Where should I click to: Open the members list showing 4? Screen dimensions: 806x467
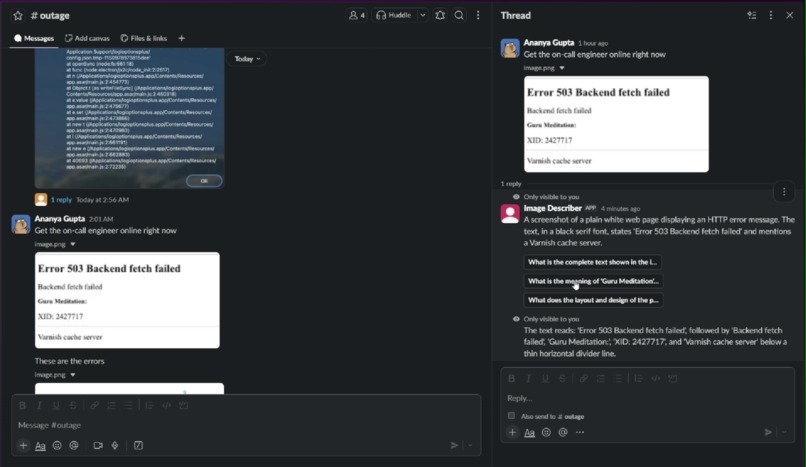[x=357, y=15]
